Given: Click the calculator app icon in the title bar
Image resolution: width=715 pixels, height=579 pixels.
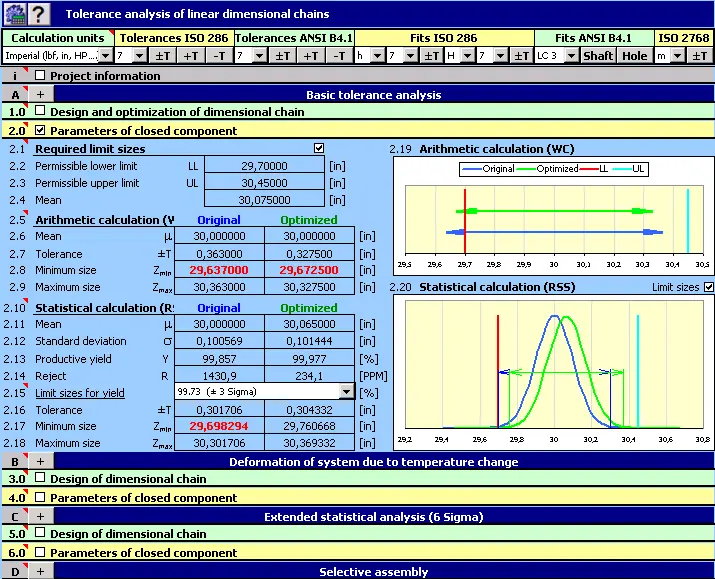Looking at the screenshot, I should point(13,14).
